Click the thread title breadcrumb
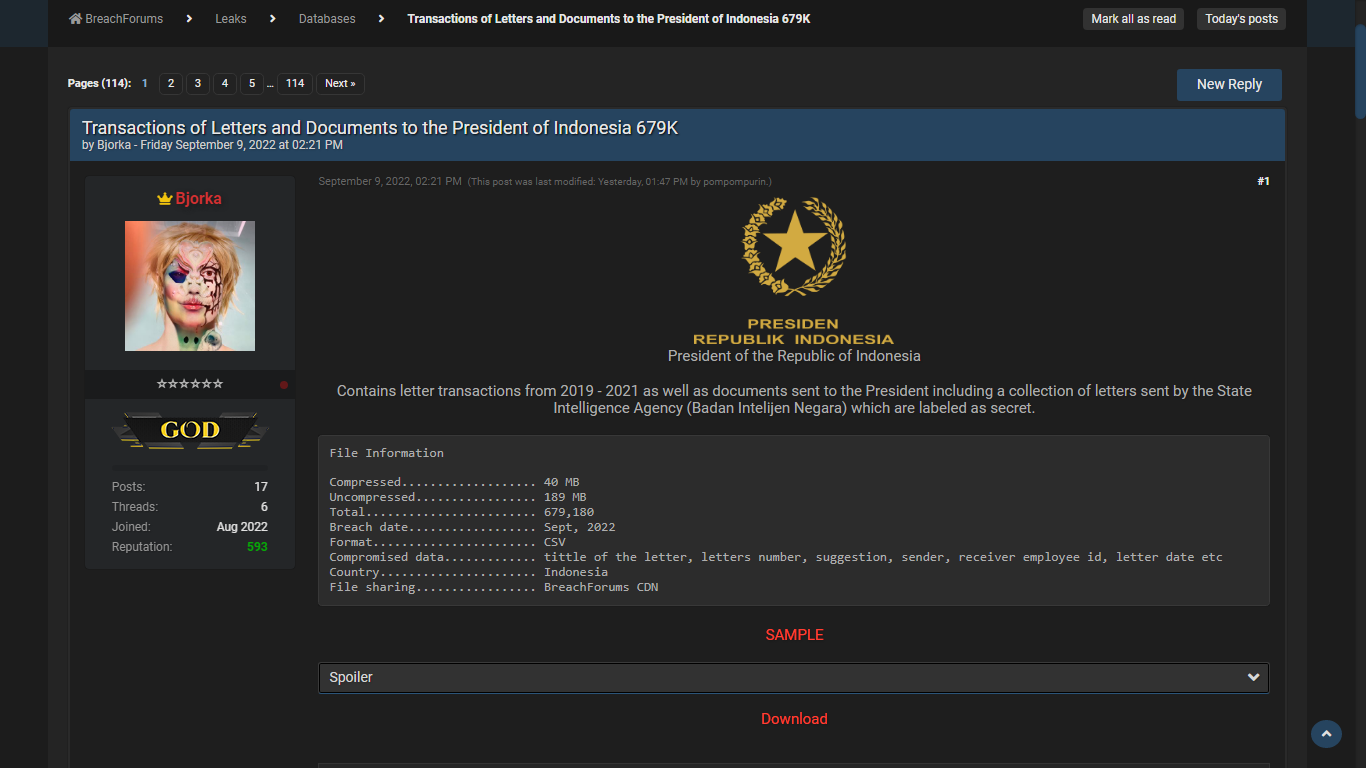 pos(609,19)
